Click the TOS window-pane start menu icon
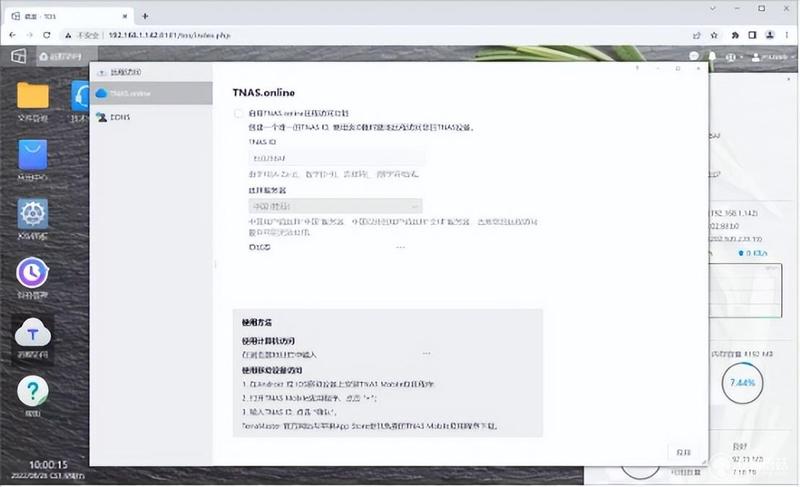The height and width of the screenshot is (487, 800). pyautogui.click(x=18, y=56)
